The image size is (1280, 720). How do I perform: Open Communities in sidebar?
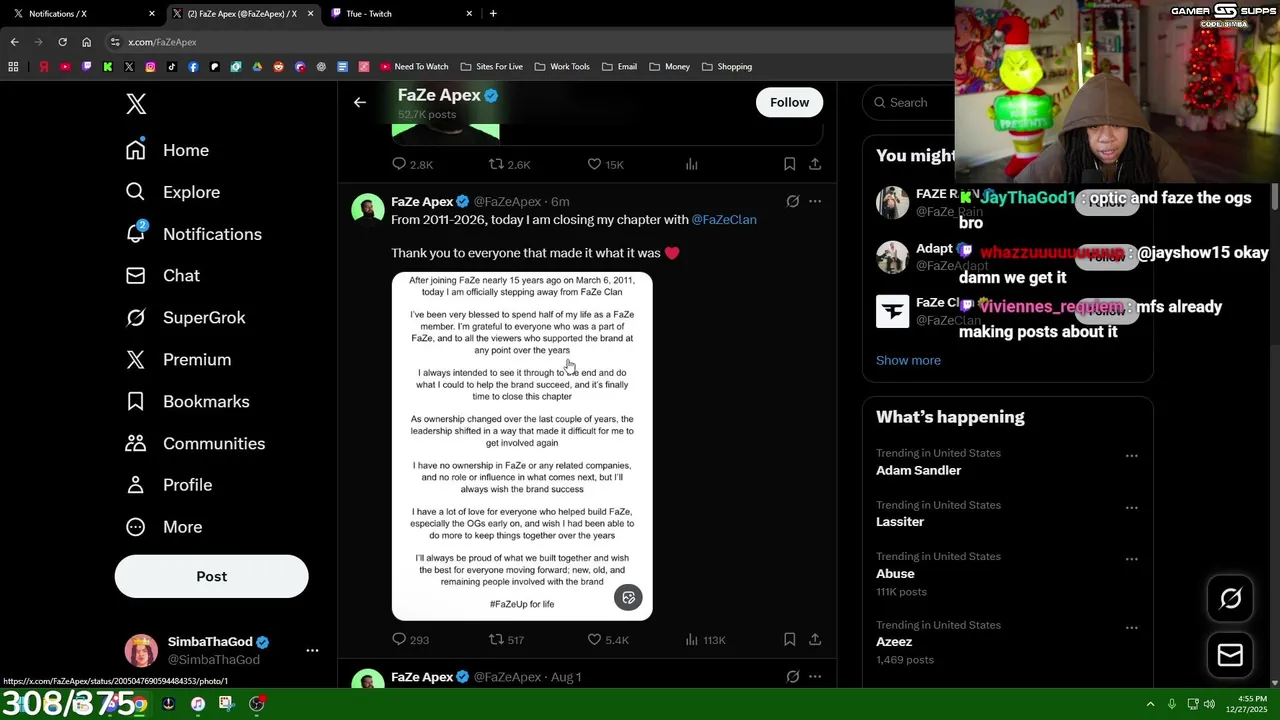pyautogui.click(x=195, y=443)
